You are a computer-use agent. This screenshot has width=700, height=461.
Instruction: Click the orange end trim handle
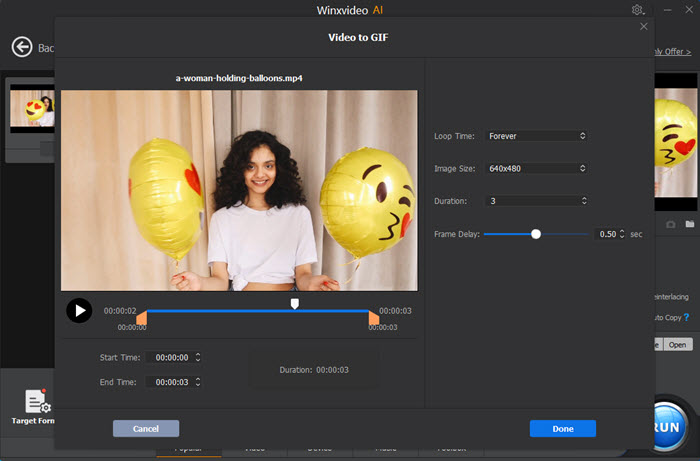374,318
